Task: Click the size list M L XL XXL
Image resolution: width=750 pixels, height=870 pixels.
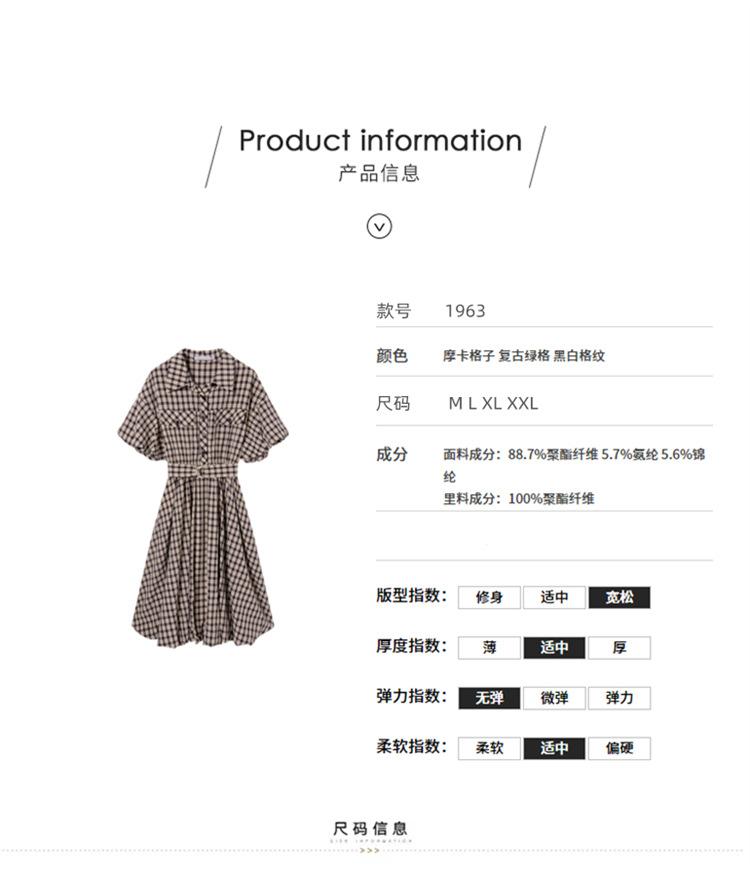Action: [x=493, y=403]
